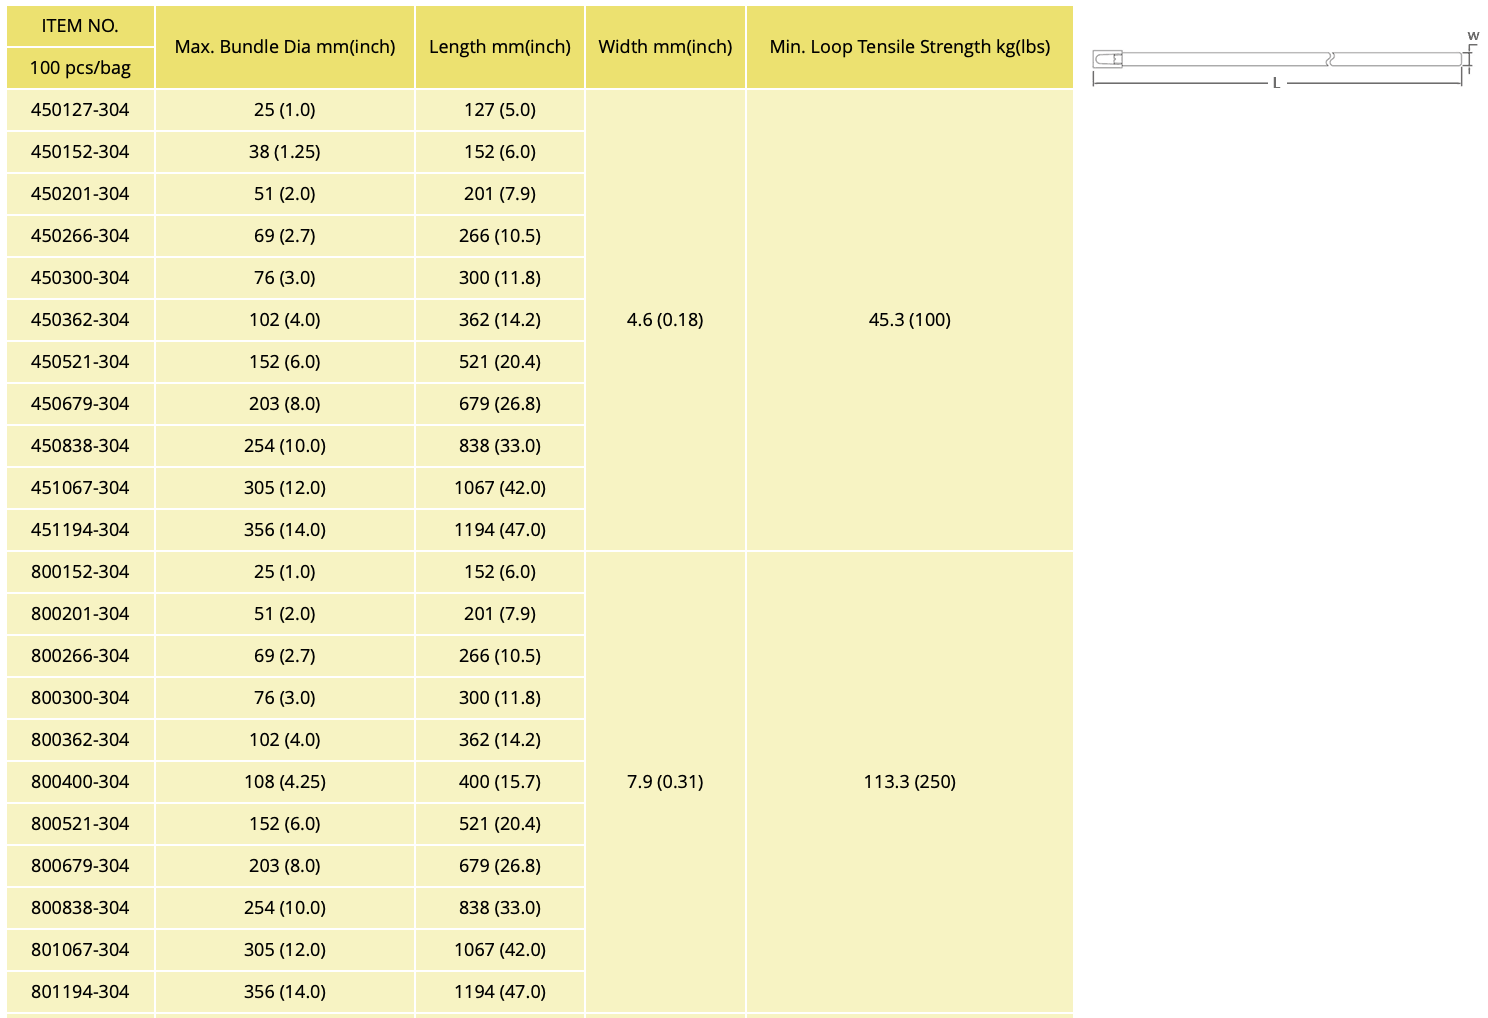Select item number 800838-304

pos(80,908)
